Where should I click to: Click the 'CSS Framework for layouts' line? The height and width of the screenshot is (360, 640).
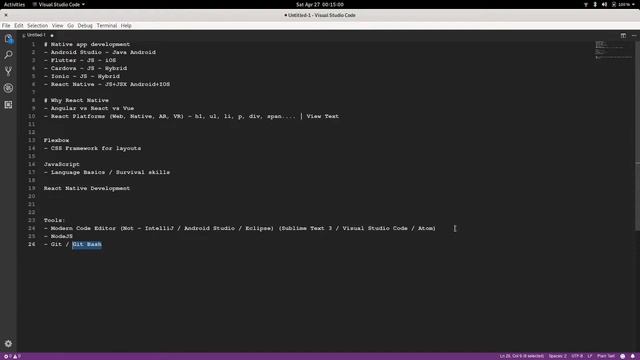tap(92, 149)
